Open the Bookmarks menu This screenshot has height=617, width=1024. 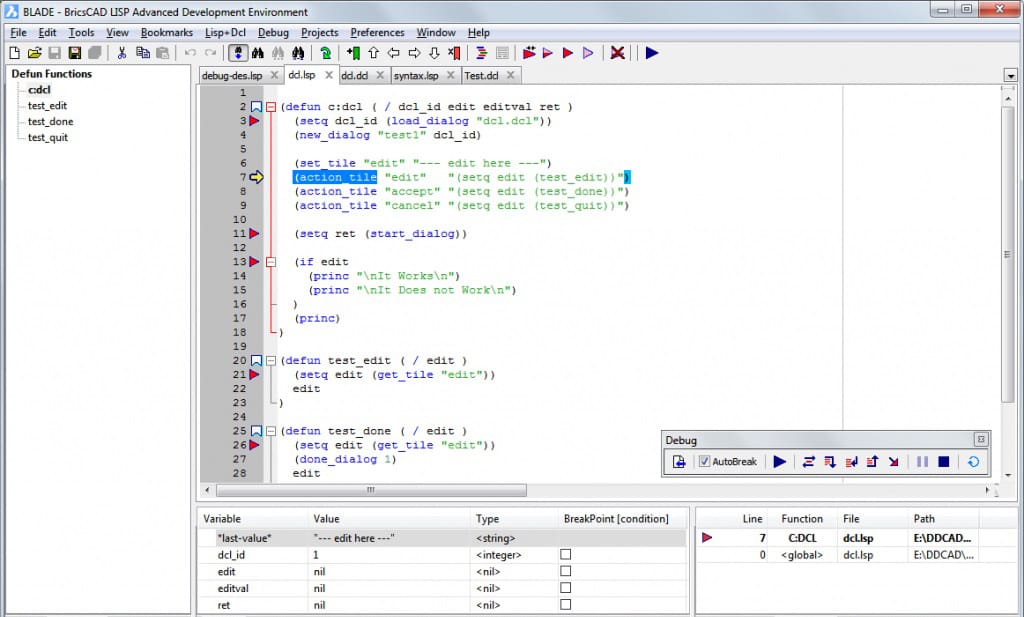[167, 33]
